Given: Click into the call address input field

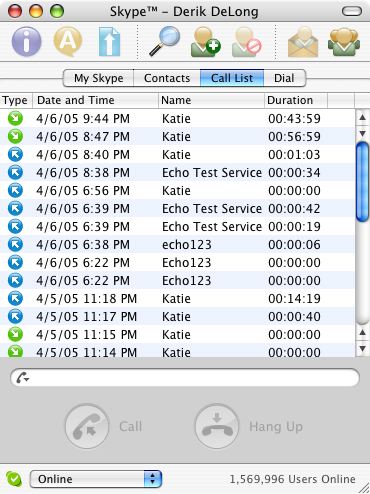Looking at the screenshot, I should [x=185, y=378].
